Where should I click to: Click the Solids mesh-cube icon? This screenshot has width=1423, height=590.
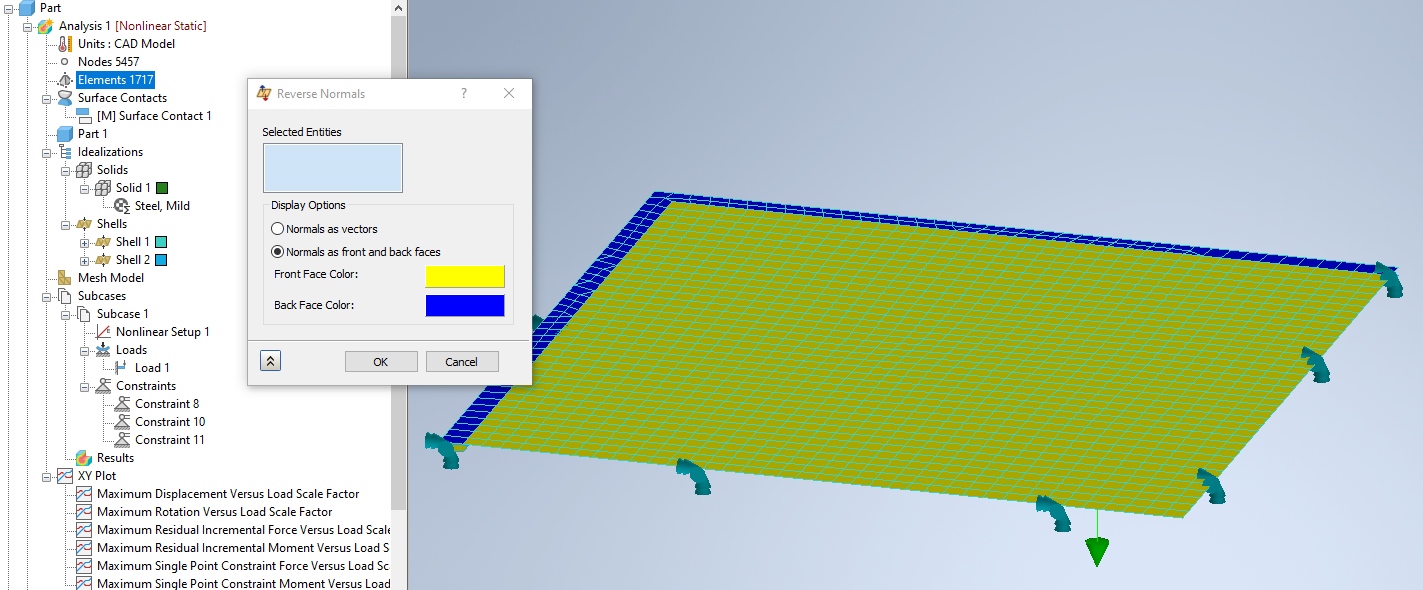tap(84, 170)
